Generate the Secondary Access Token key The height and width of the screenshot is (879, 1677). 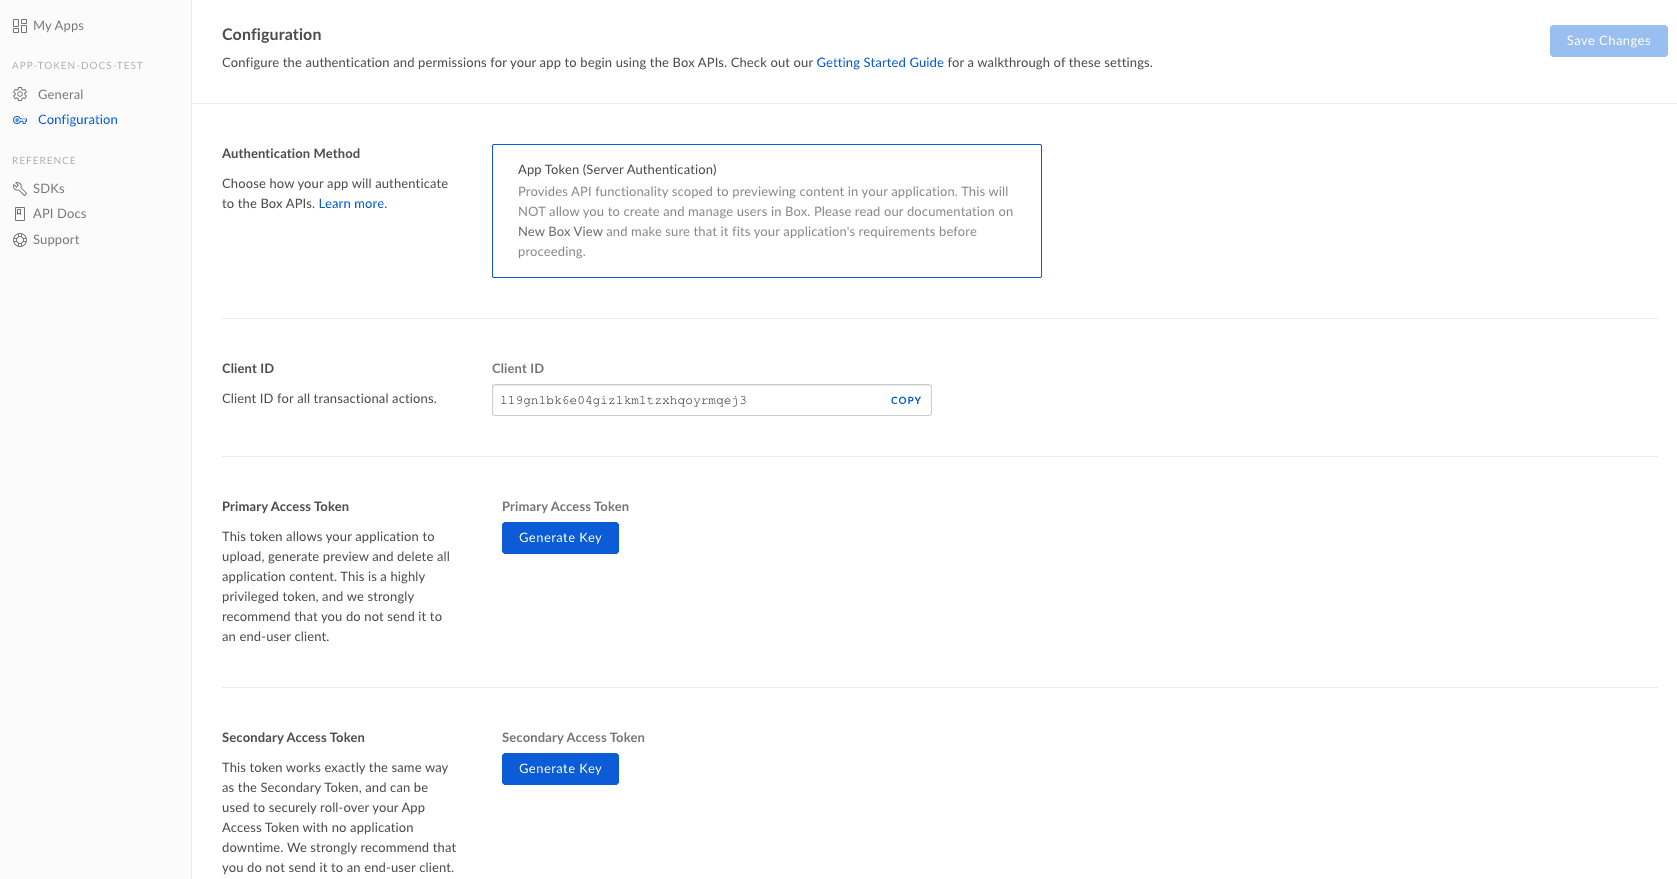560,769
